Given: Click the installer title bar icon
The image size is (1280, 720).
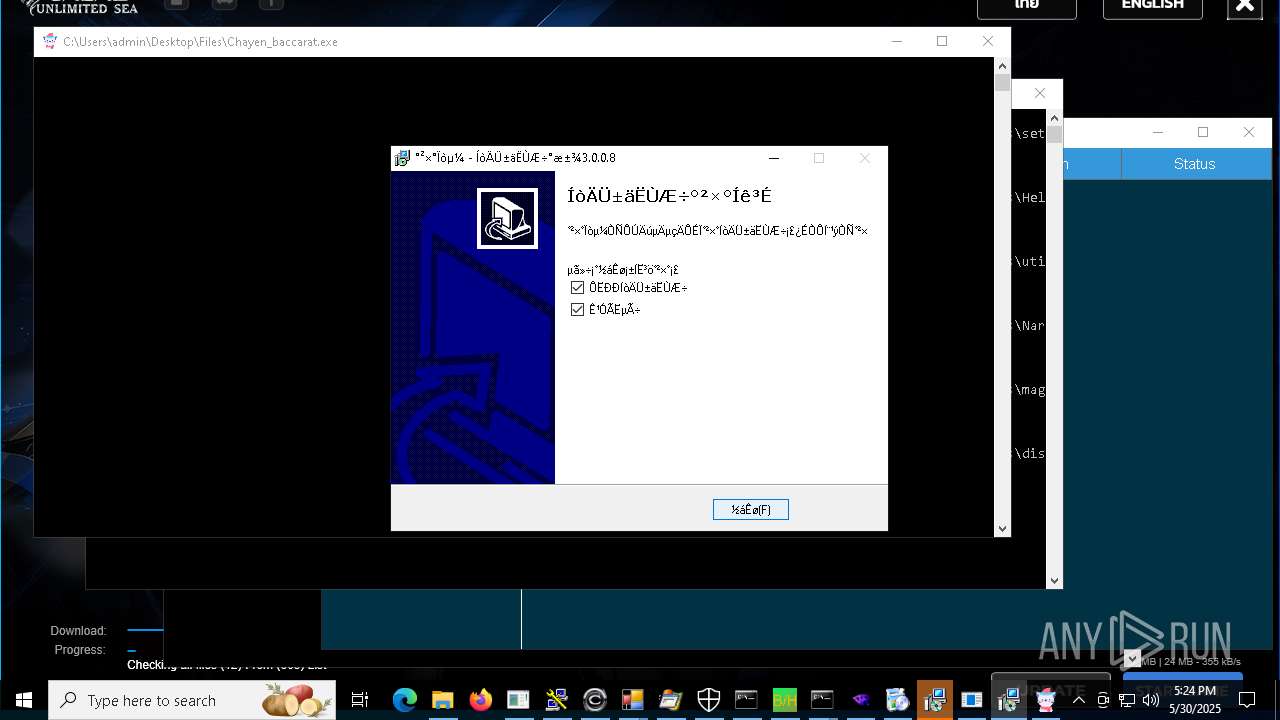Looking at the screenshot, I should click(x=402, y=158).
